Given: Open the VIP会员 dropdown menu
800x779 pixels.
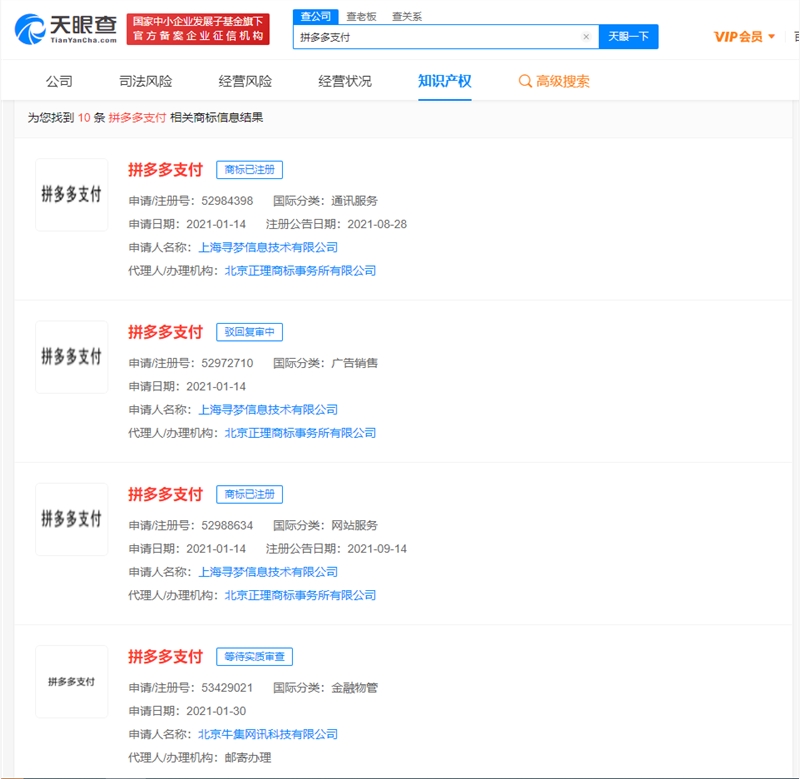Looking at the screenshot, I should (x=744, y=37).
